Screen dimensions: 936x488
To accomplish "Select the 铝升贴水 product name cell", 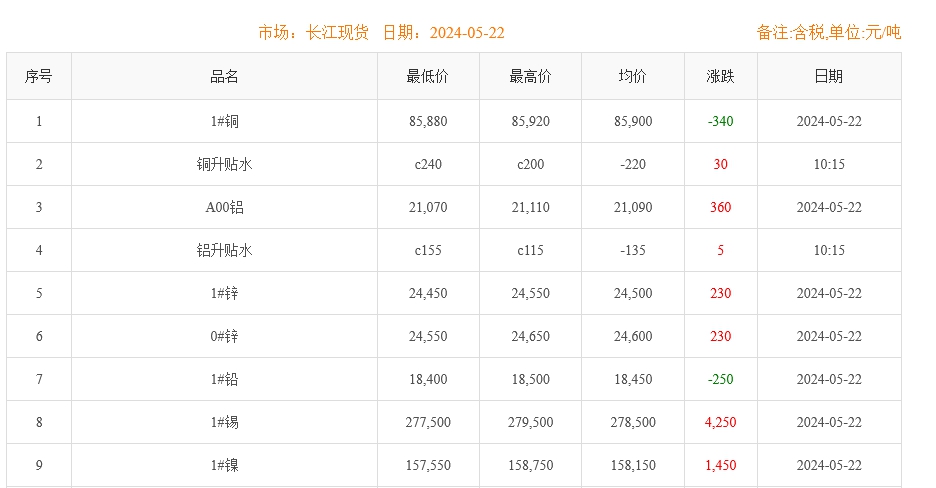I will [224, 251].
